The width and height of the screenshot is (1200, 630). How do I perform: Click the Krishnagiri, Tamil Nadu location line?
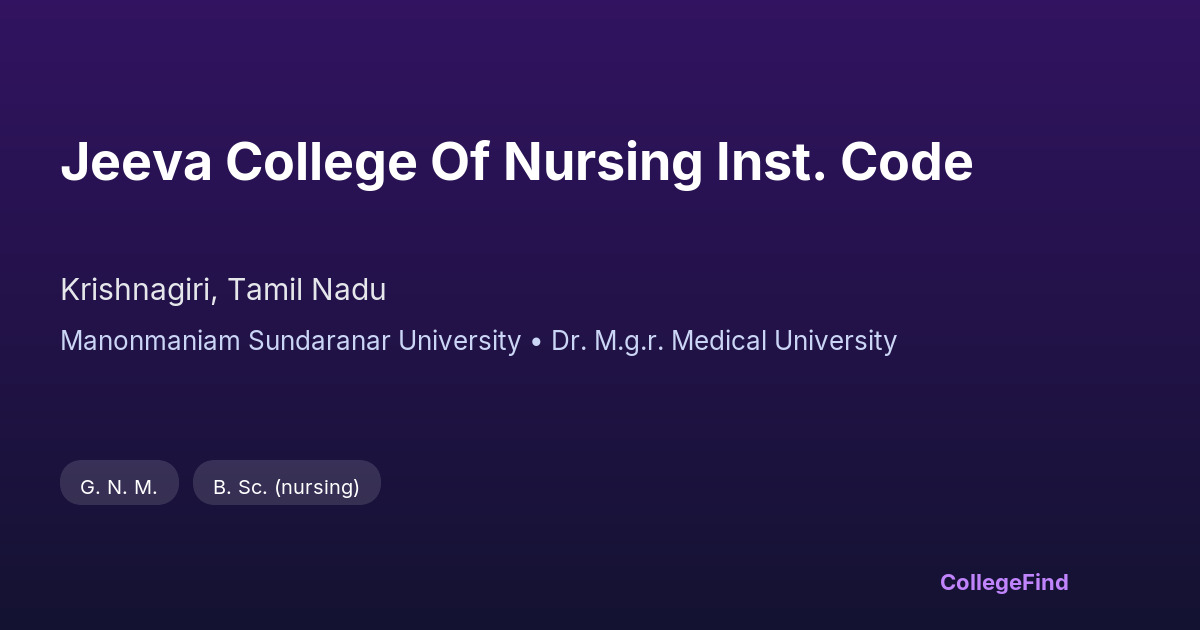click(x=223, y=290)
